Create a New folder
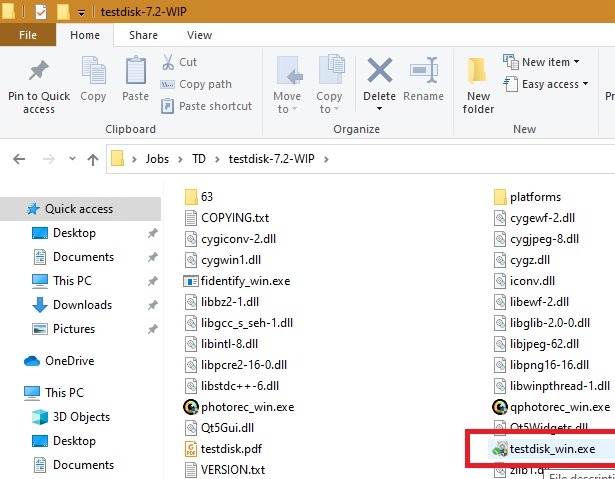This screenshot has width=615, height=479. click(478, 86)
